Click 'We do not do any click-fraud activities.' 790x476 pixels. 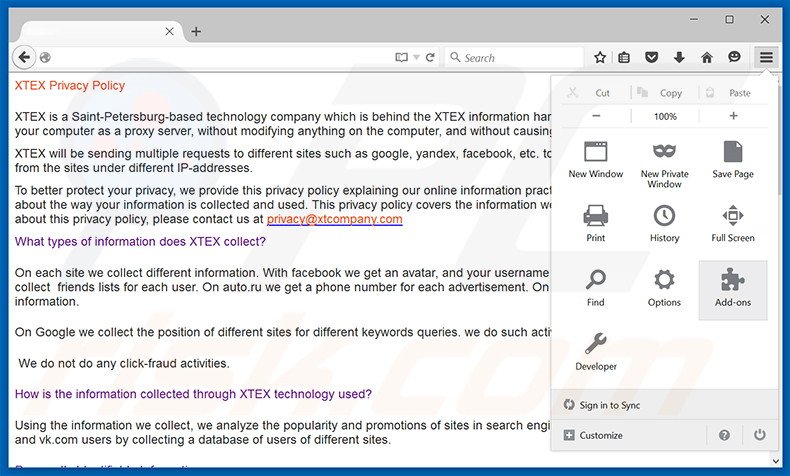tap(124, 363)
